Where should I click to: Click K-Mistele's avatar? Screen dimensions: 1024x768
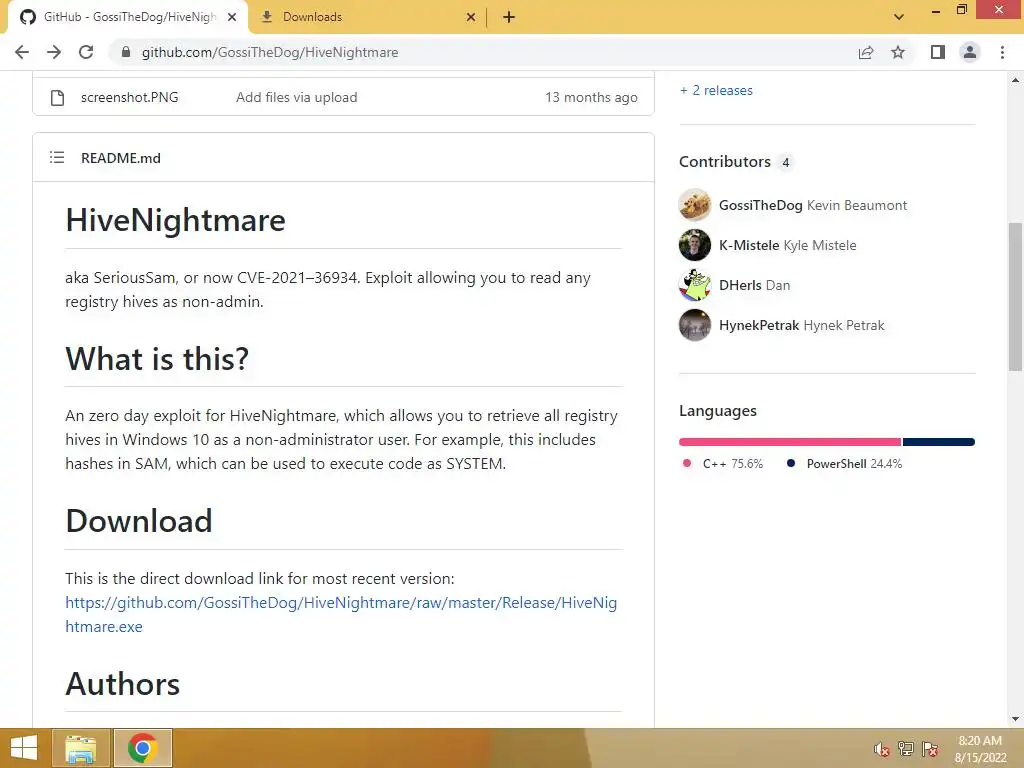(x=695, y=245)
